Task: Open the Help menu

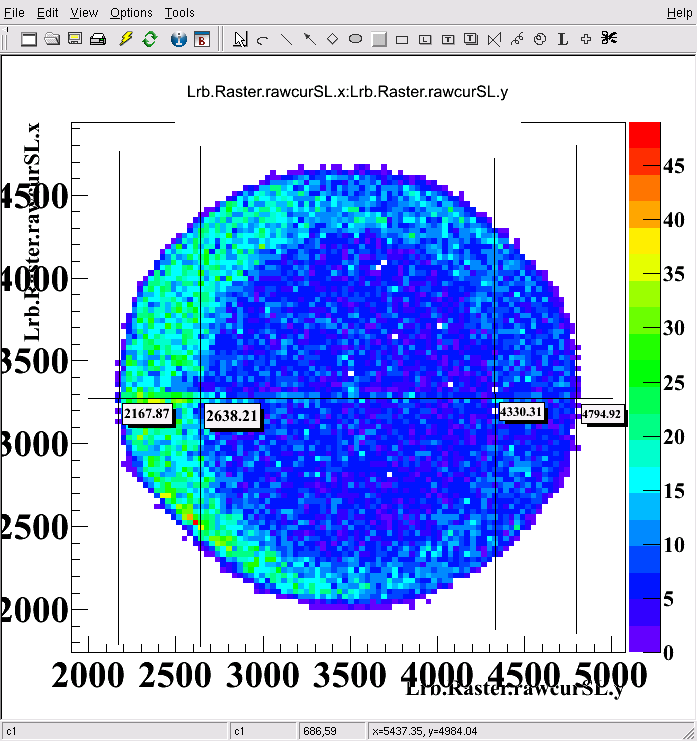Action: pyautogui.click(x=680, y=13)
